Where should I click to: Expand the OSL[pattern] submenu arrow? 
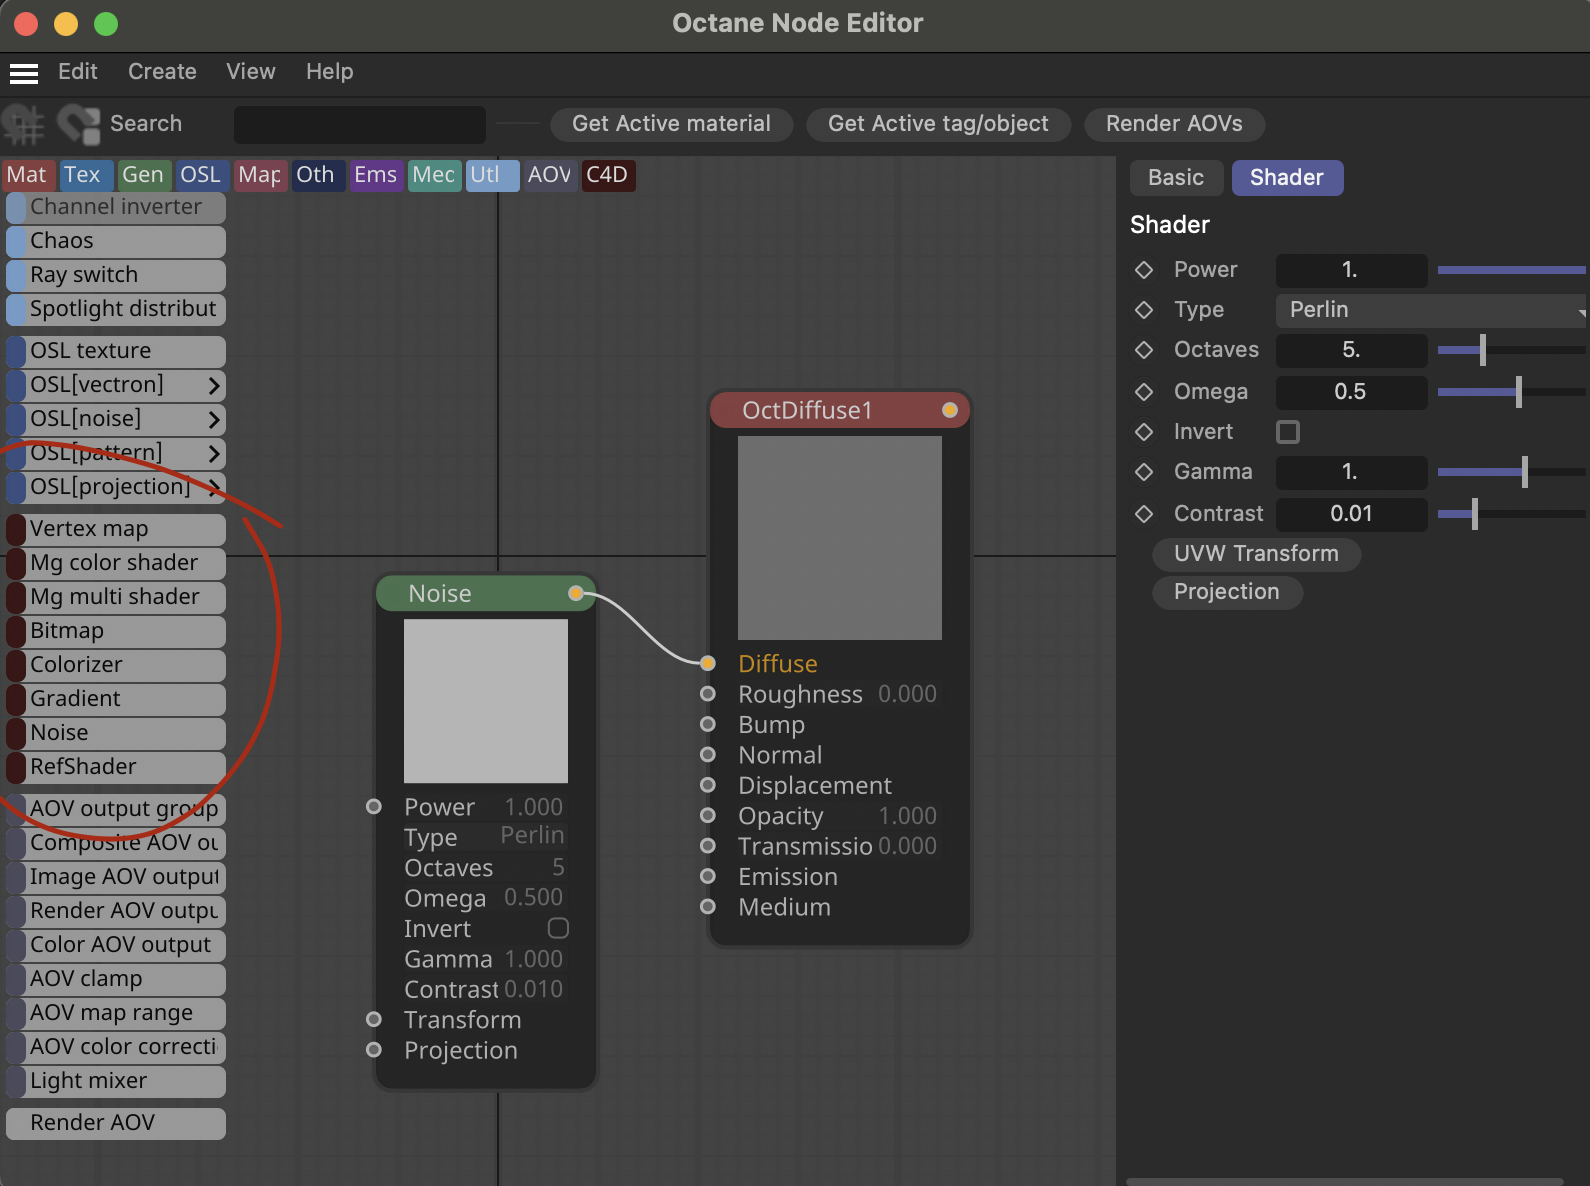coord(213,453)
